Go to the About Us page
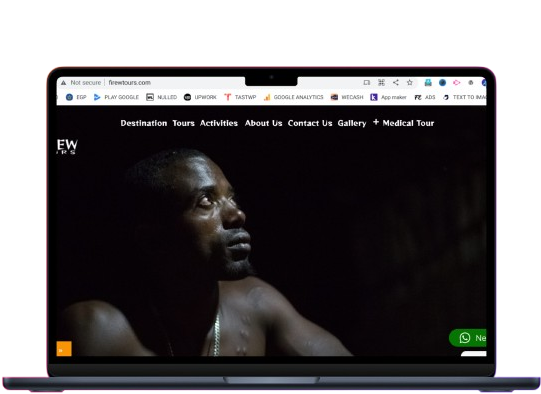Viewport: 541px width, 394px height. (264, 123)
